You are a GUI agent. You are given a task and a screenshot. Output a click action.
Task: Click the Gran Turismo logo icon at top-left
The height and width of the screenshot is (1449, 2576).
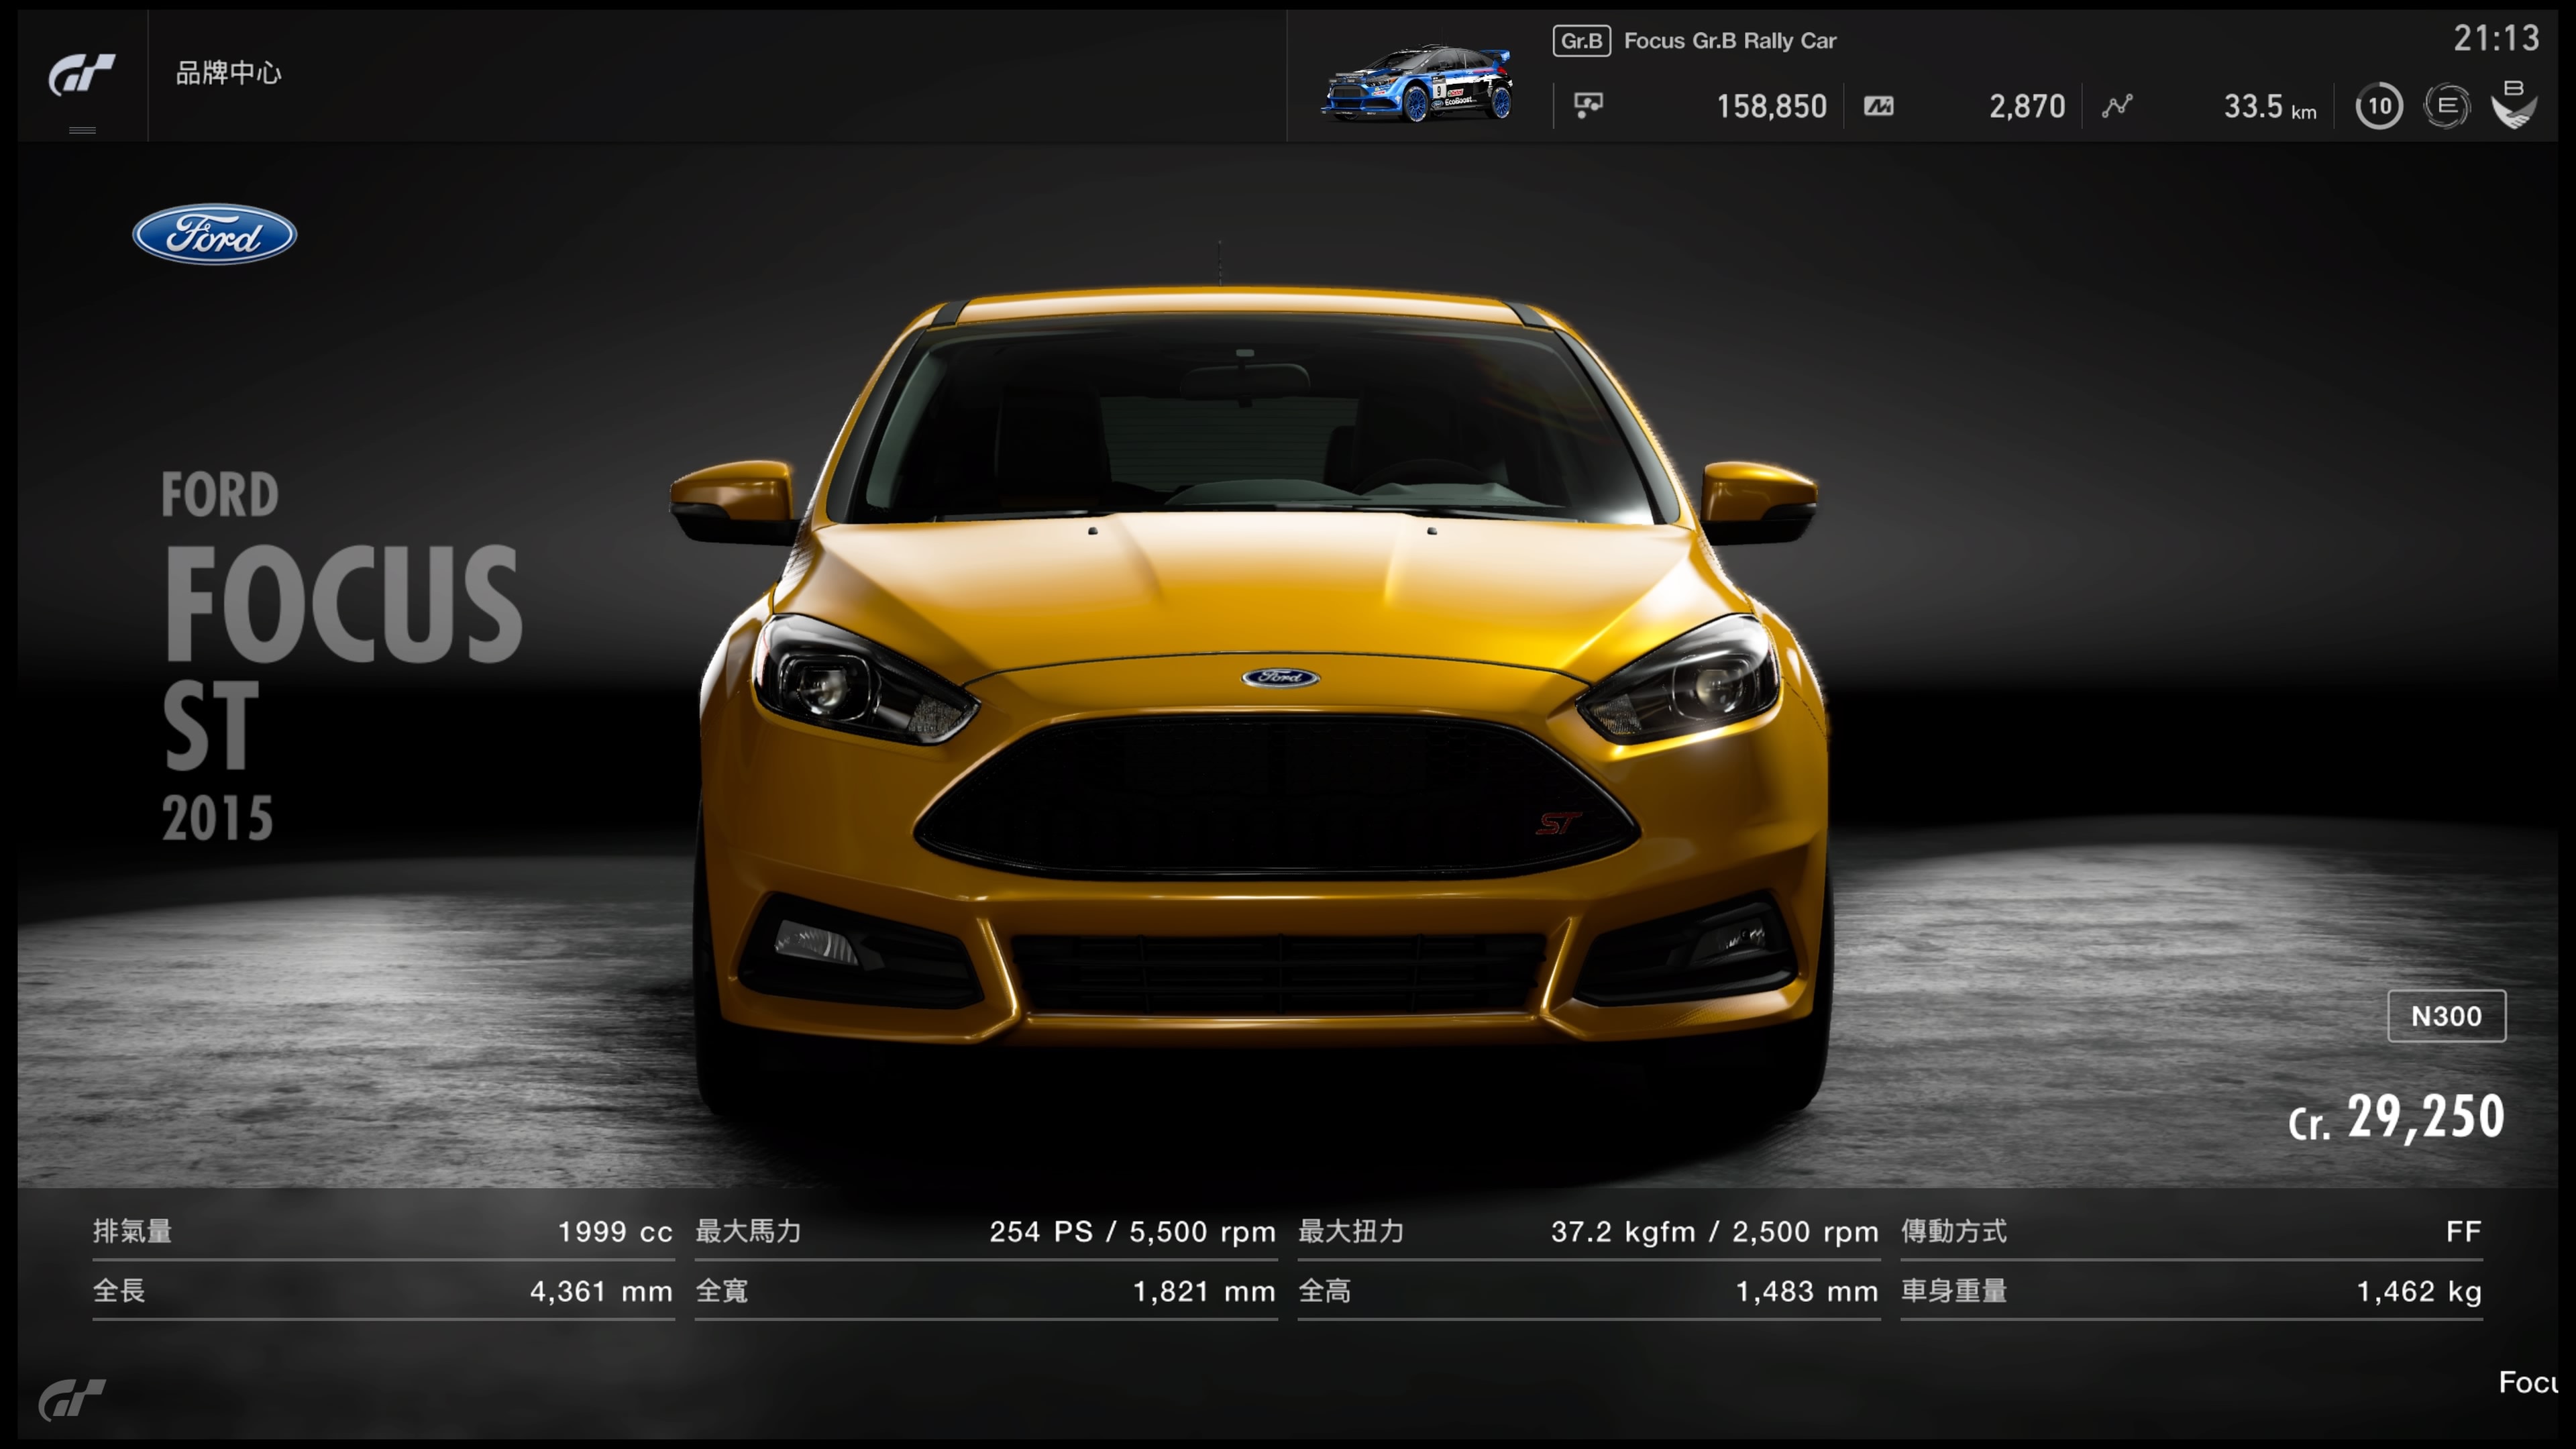click(82, 75)
